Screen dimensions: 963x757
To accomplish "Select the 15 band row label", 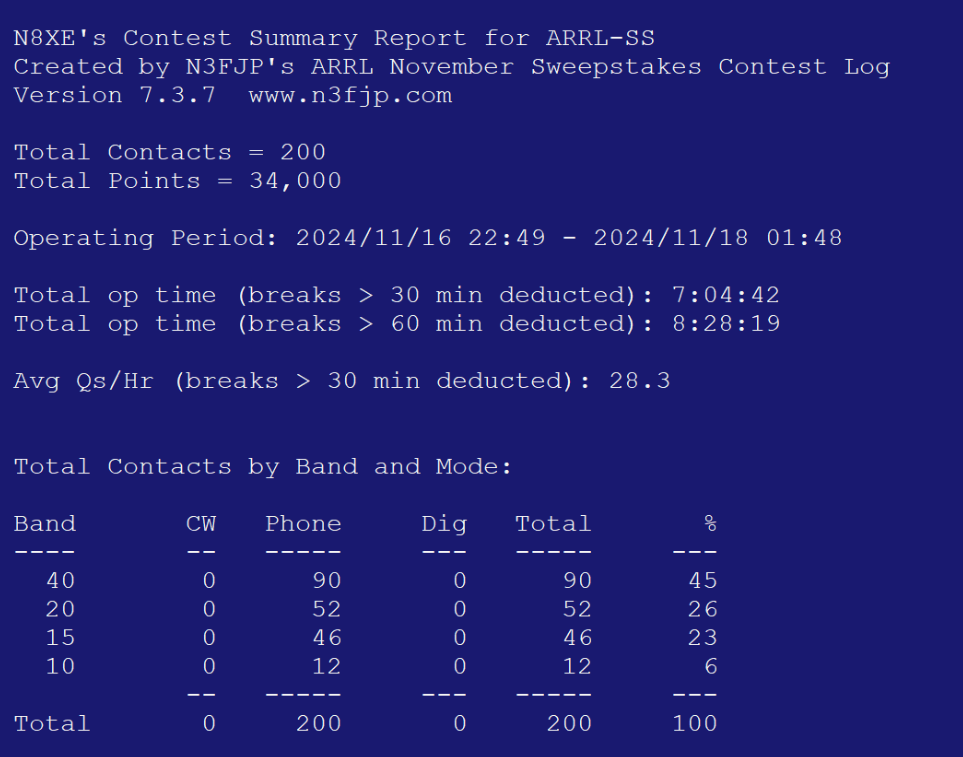I will pos(60,638).
